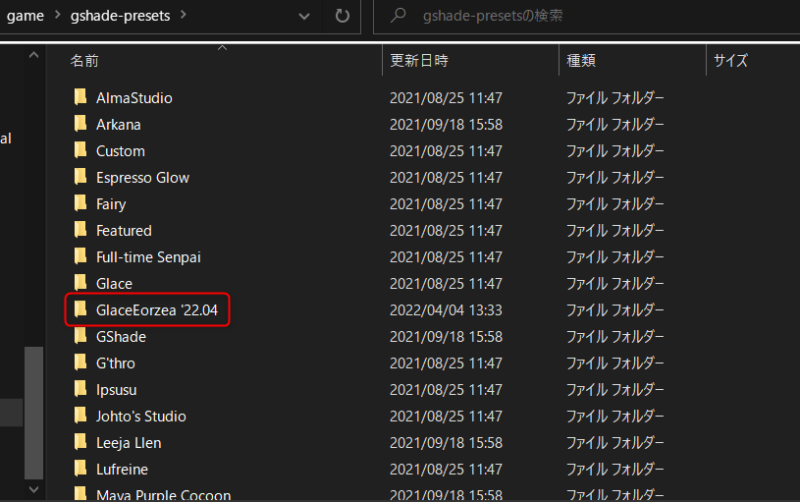Screen dimensions: 800x502
Task: Click the Lufreine folder icon
Action: (80, 468)
